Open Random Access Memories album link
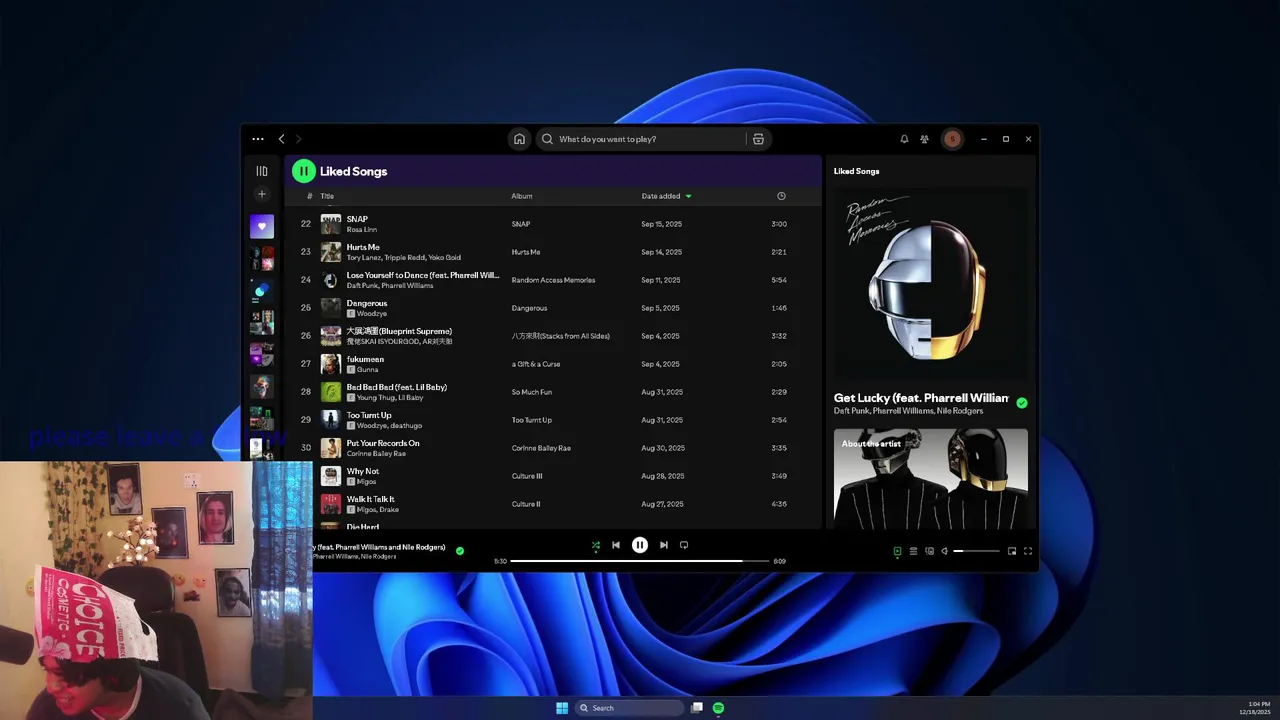This screenshot has height=720, width=1280. click(553, 280)
